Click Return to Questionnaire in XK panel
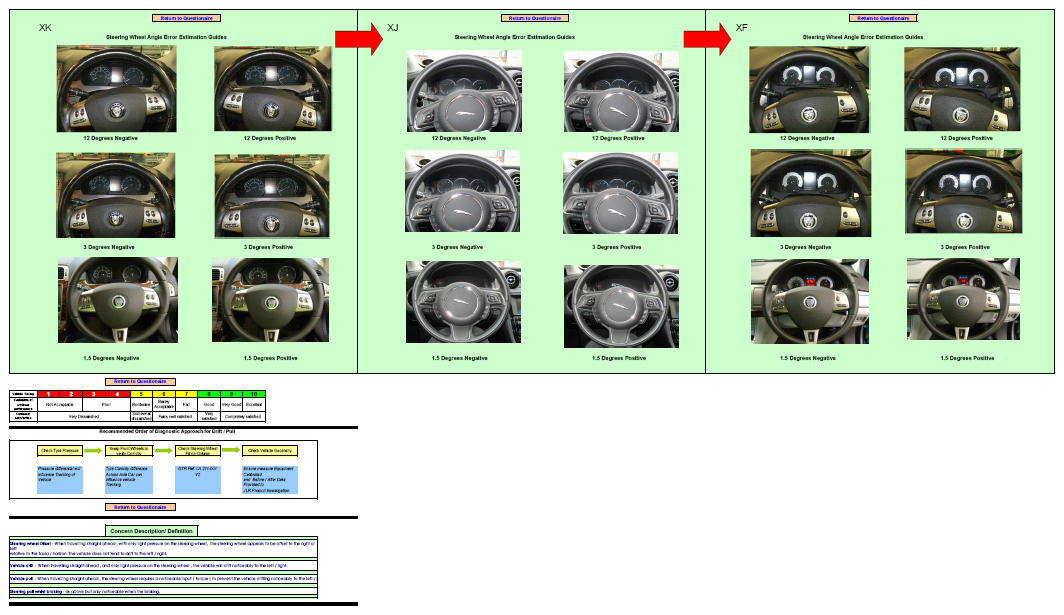The height and width of the screenshot is (615, 1064). click(187, 18)
